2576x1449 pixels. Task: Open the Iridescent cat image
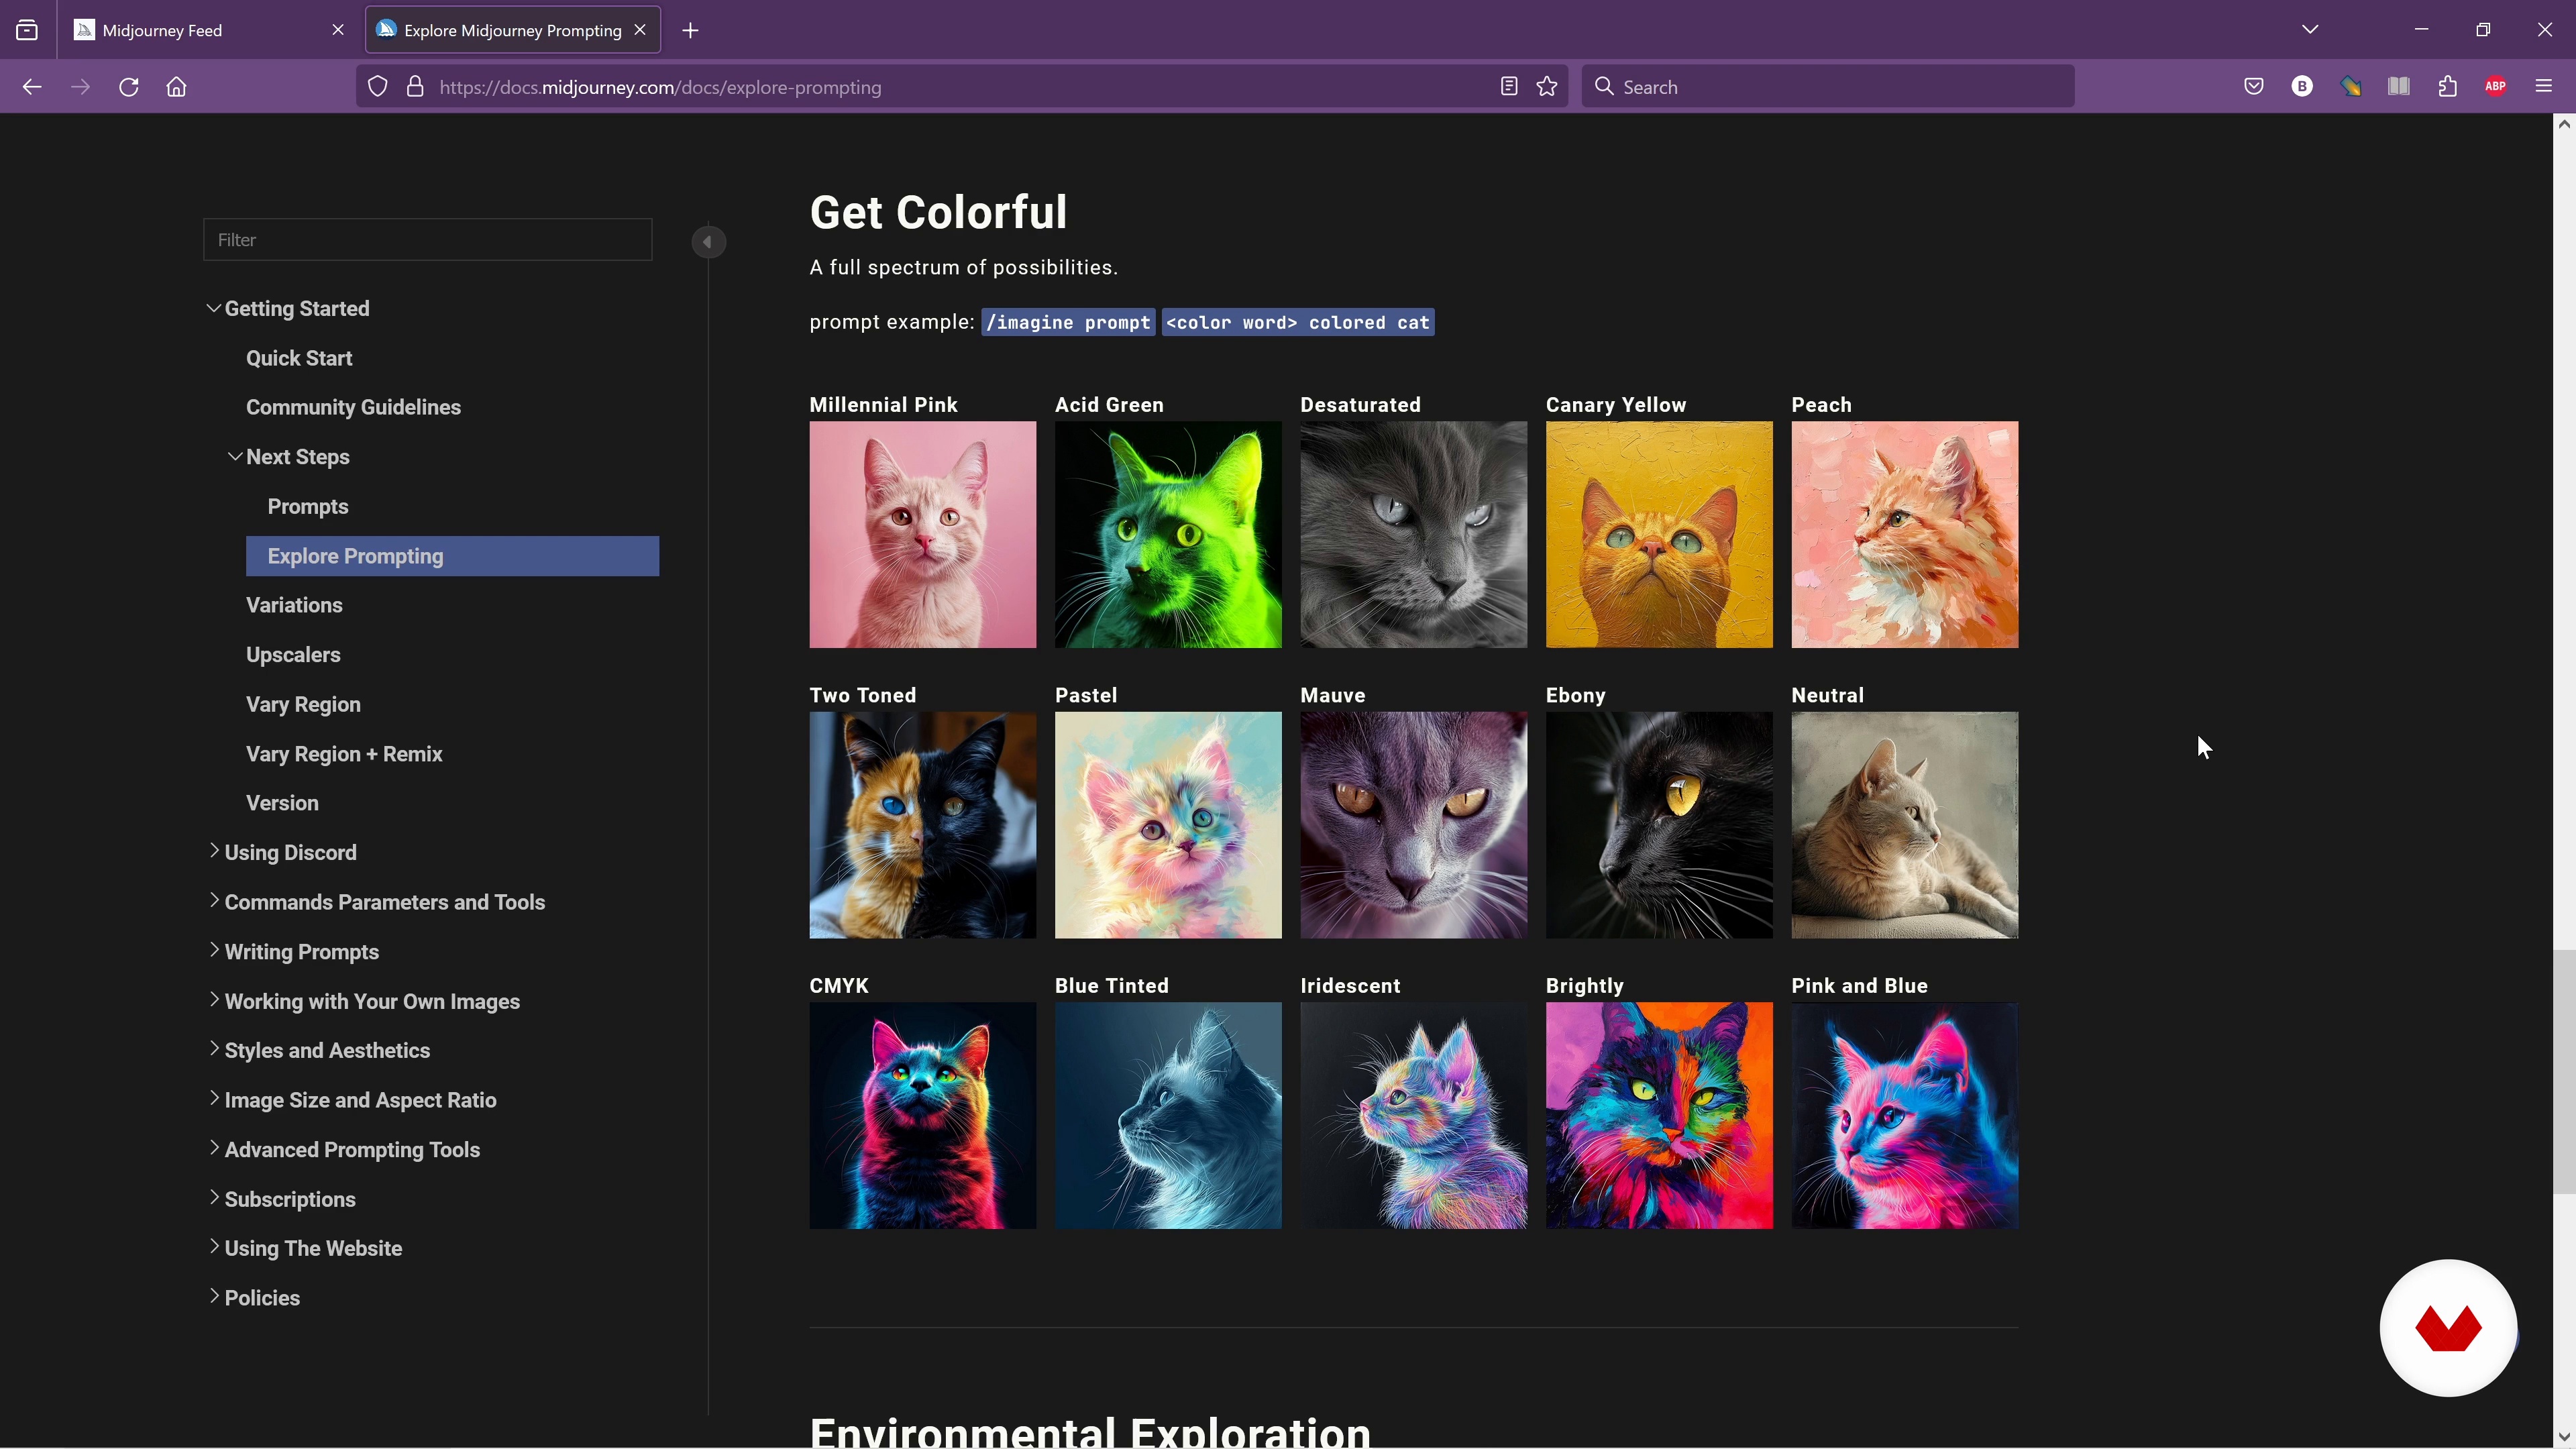pos(1413,1116)
